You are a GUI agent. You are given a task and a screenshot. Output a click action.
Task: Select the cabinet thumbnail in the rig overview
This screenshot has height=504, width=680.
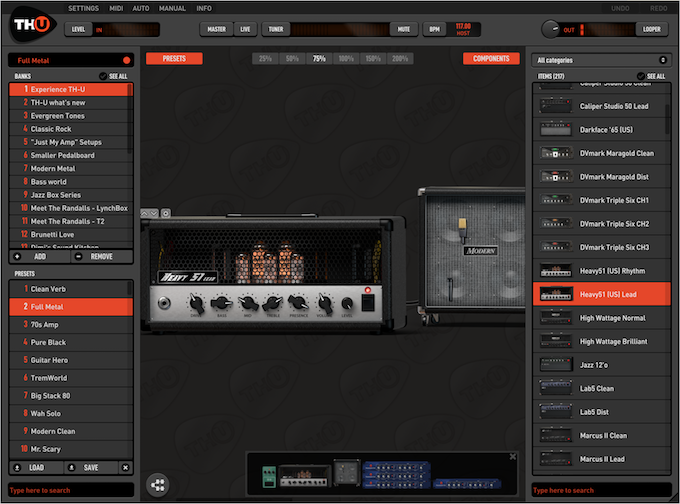click(347, 472)
